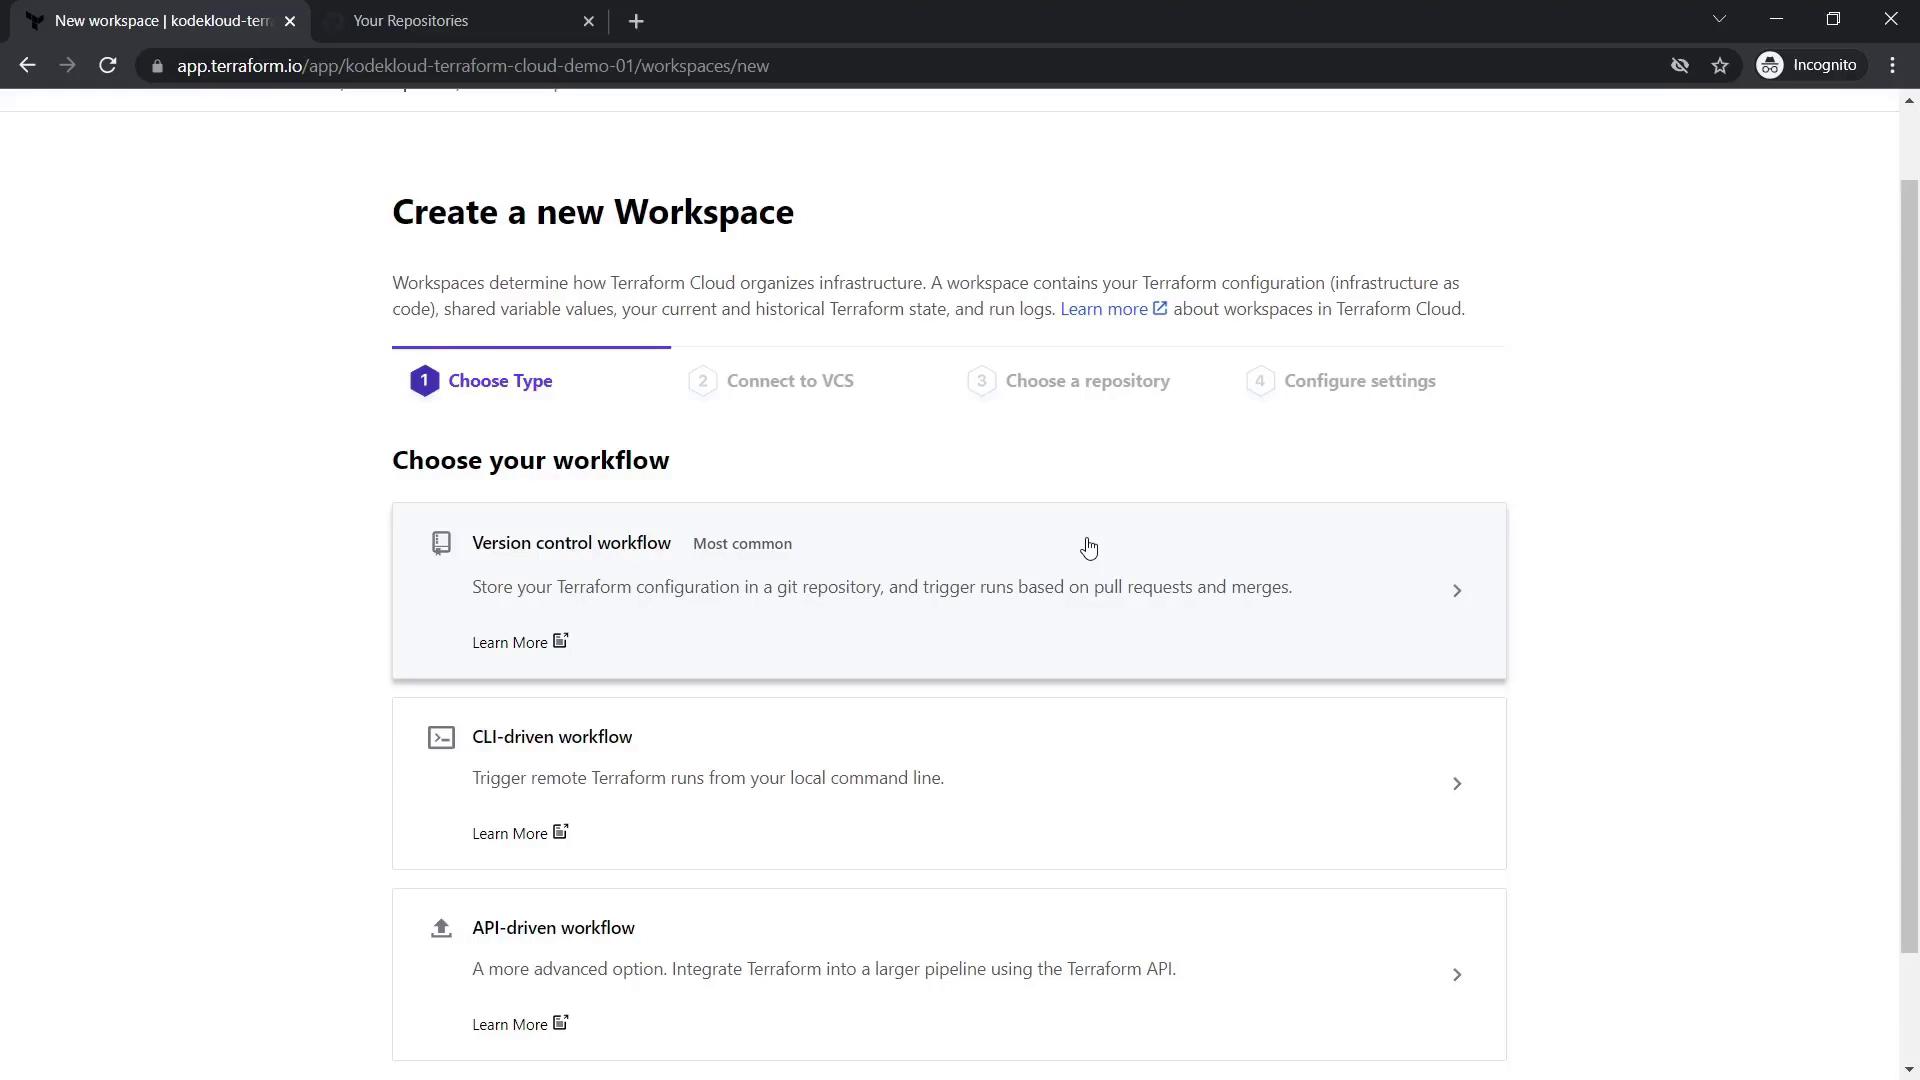The width and height of the screenshot is (1920, 1080).
Task: Click the third-party cookies blocked eye icon
Action: 1680,66
